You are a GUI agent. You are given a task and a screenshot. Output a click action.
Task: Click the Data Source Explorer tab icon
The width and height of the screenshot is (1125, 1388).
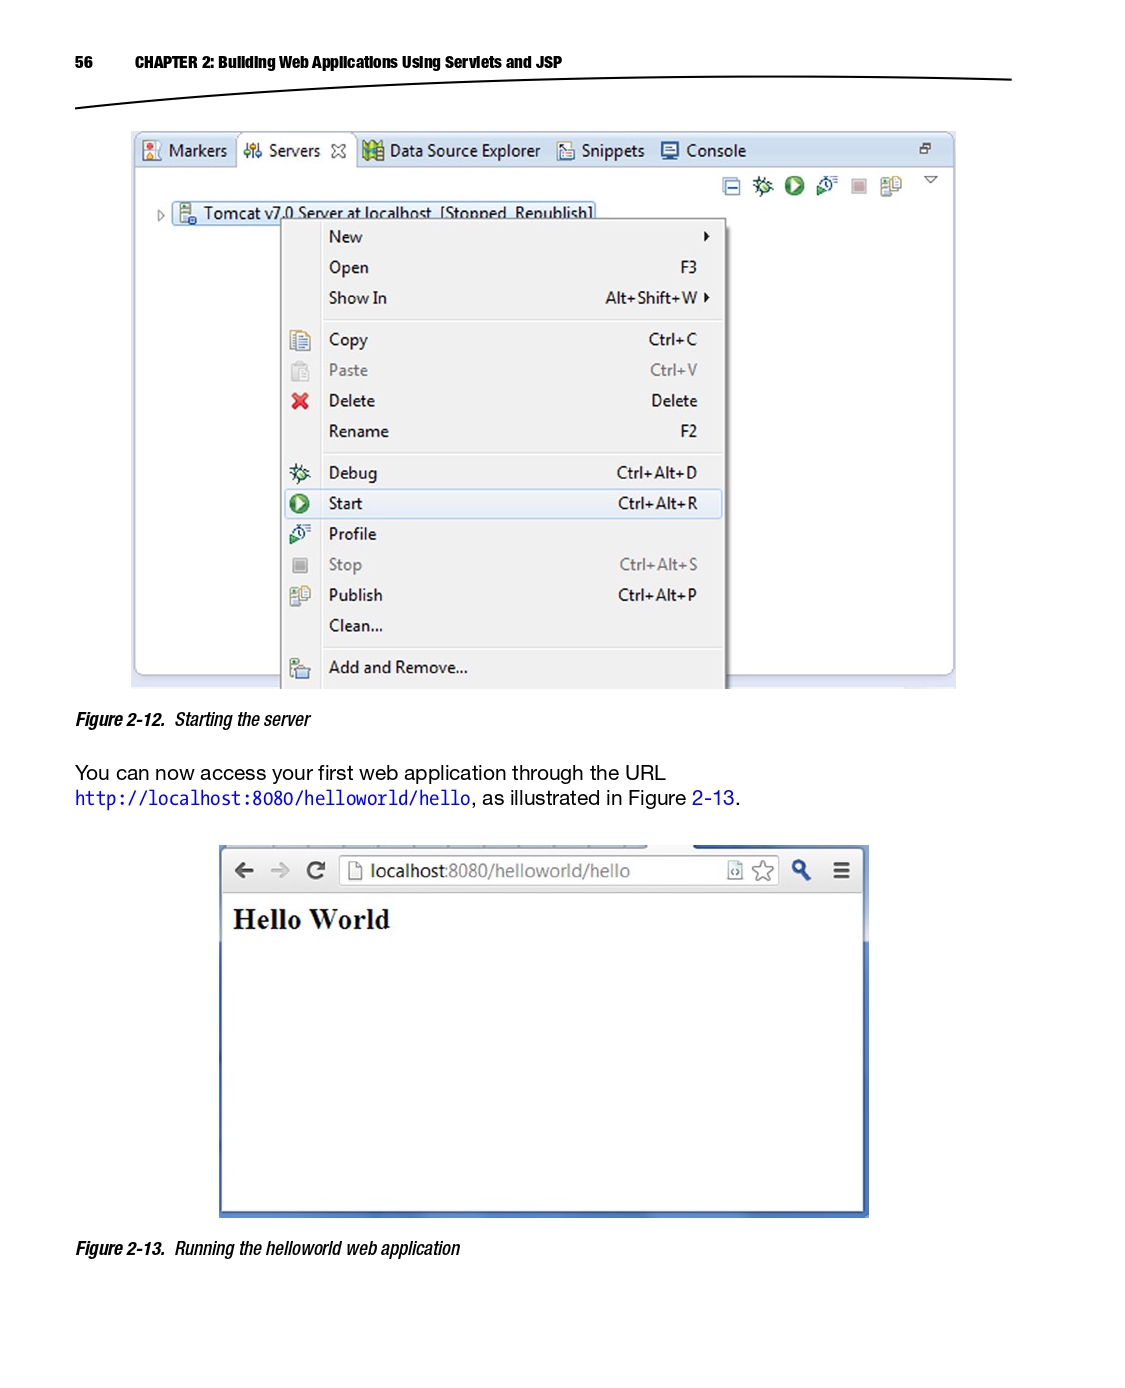tap(373, 151)
